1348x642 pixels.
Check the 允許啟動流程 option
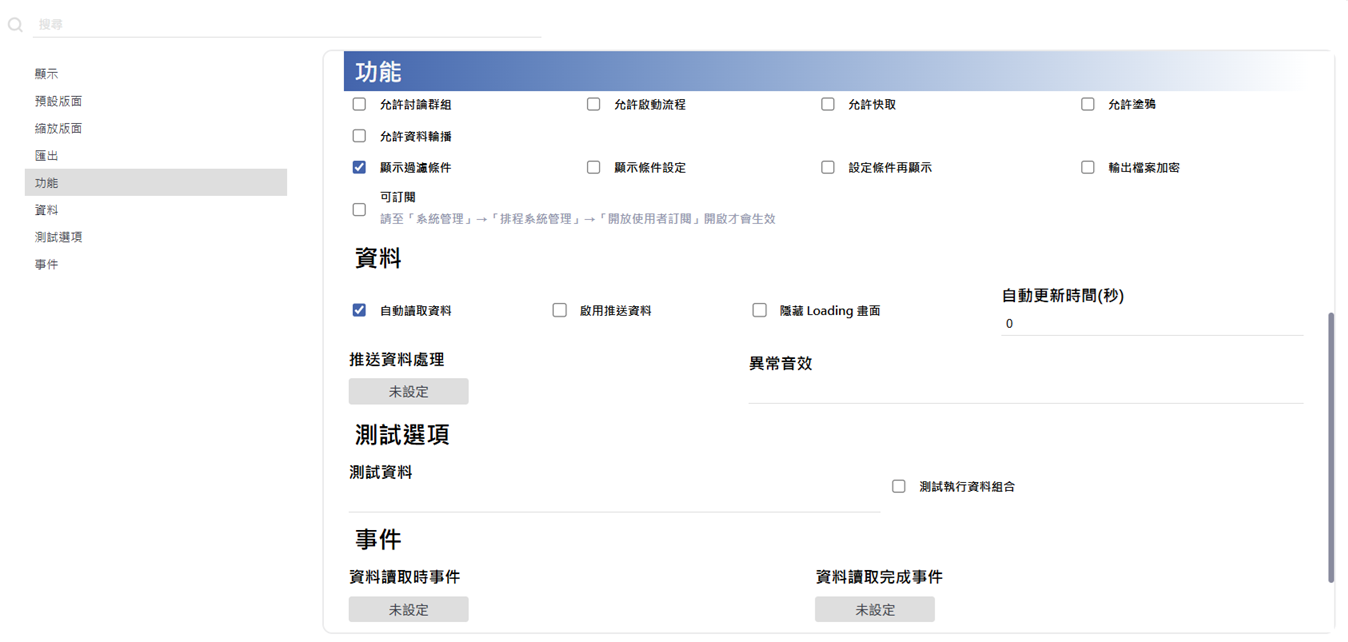tap(594, 104)
